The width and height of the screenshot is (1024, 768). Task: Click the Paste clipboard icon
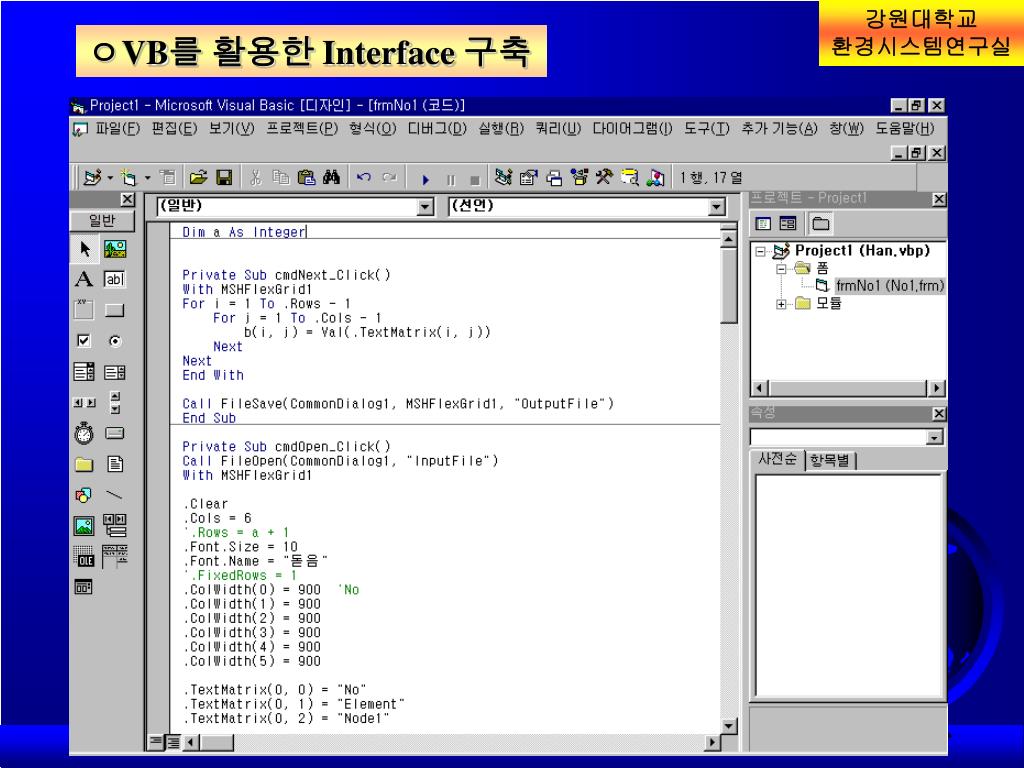[306, 177]
